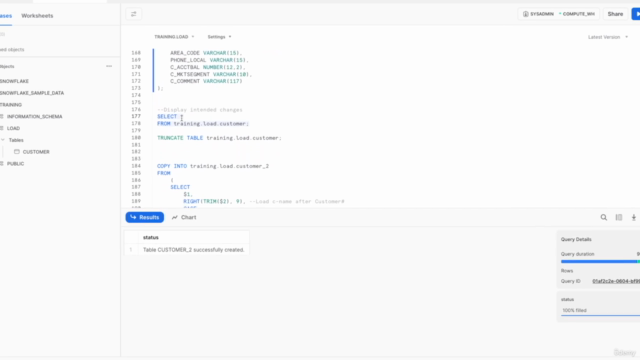Open the Settings dropdown
This screenshot has height=360, width=640.
[219, 37]
